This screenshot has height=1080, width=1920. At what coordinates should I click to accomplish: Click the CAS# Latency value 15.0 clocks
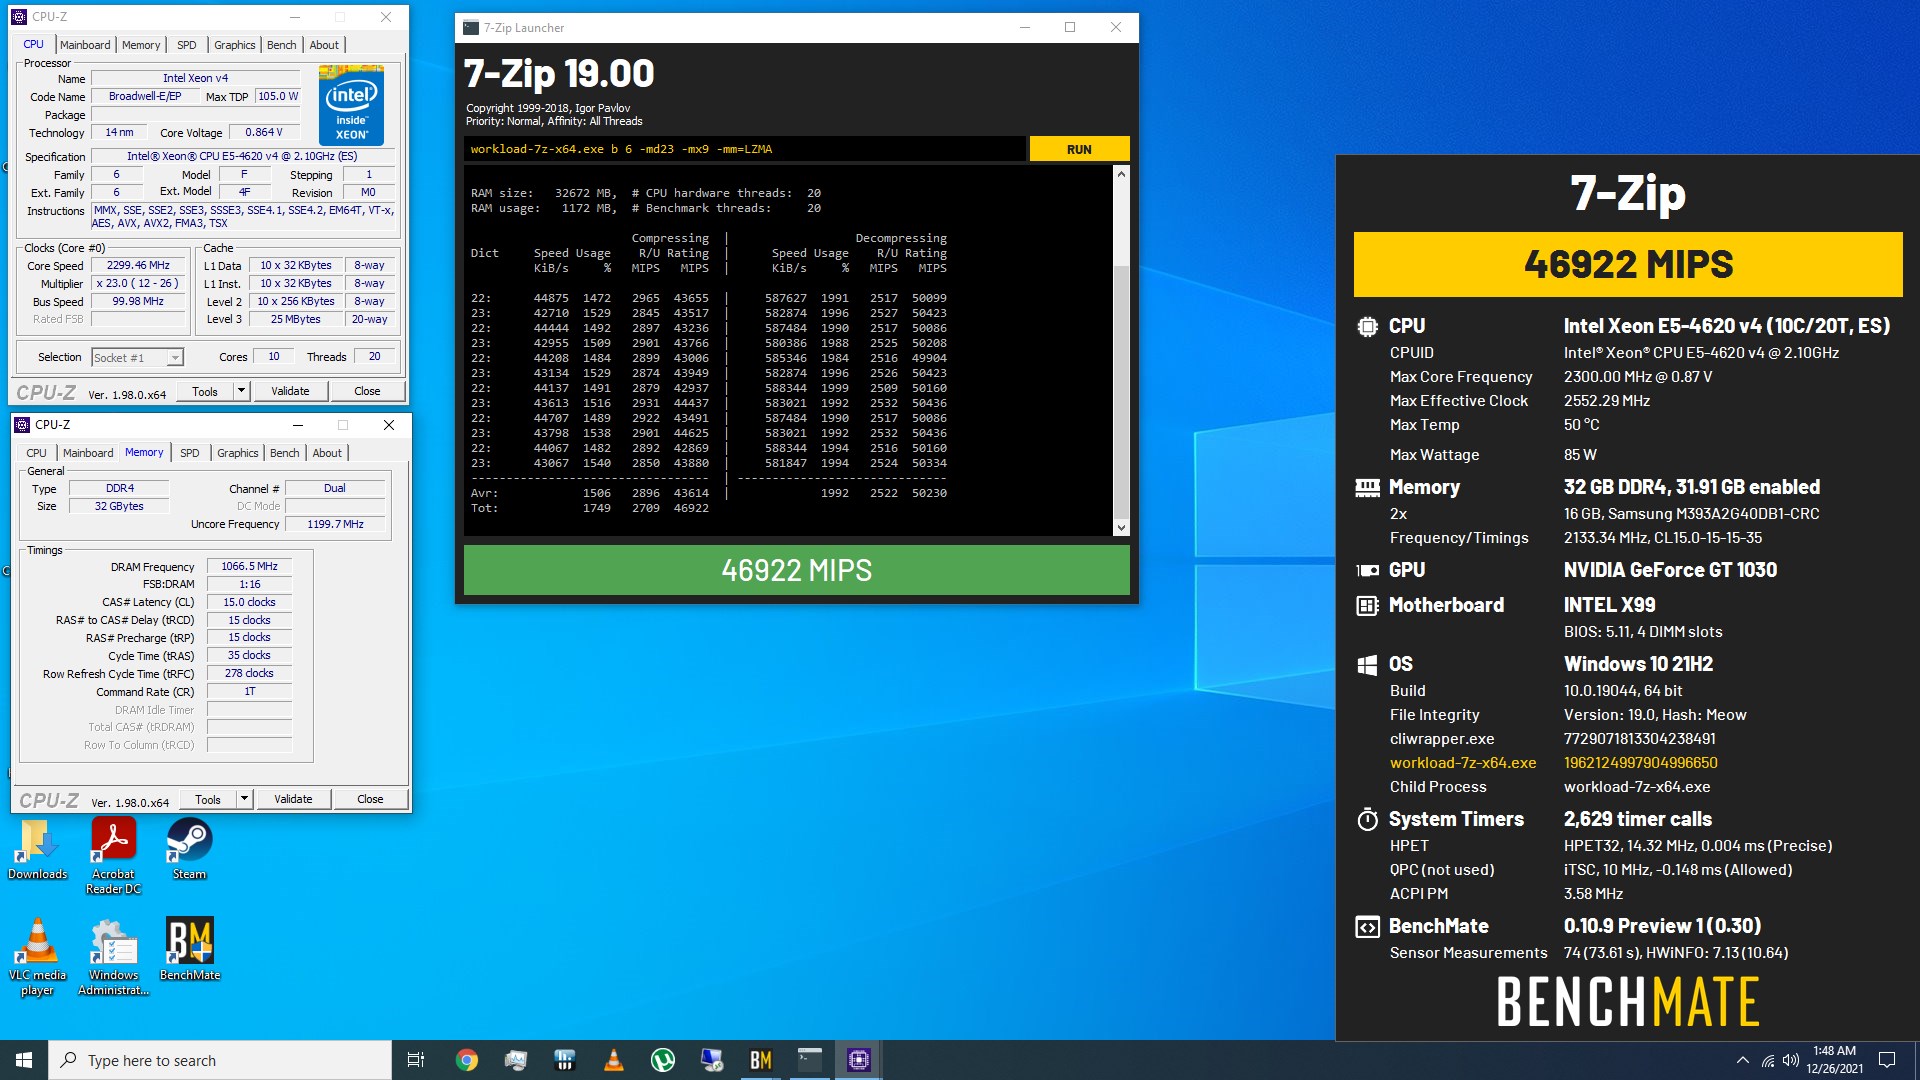pyautogui.click(x=250, y=602)
